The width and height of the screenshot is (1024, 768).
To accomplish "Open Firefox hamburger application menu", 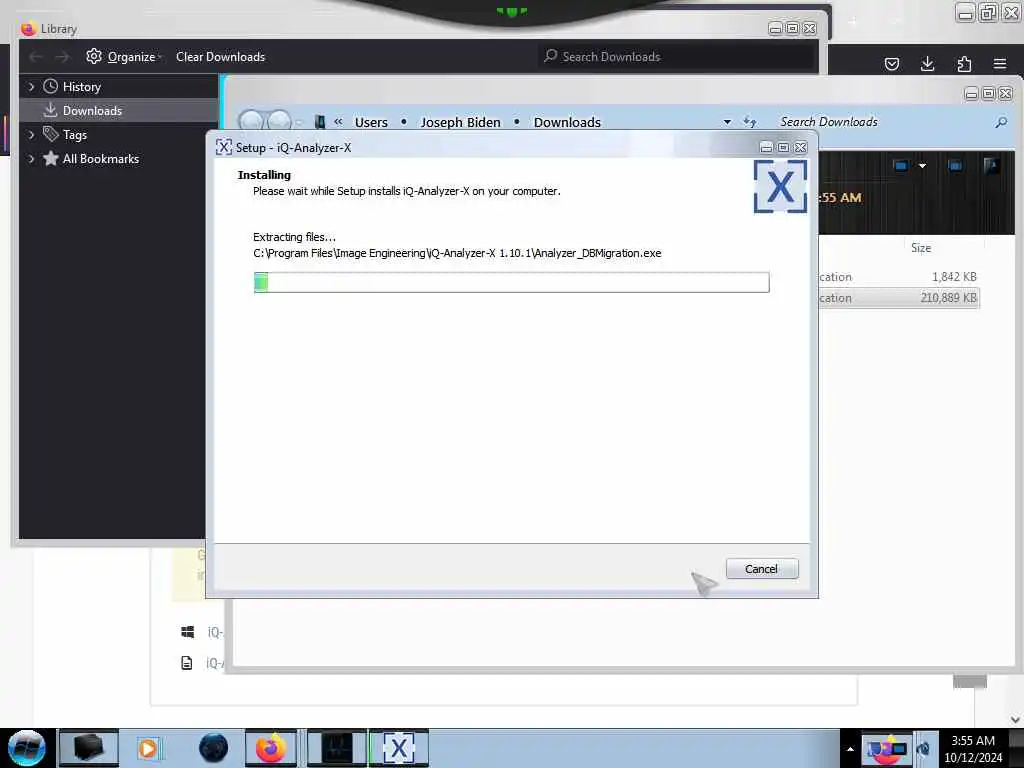I will pos(1000,63).
